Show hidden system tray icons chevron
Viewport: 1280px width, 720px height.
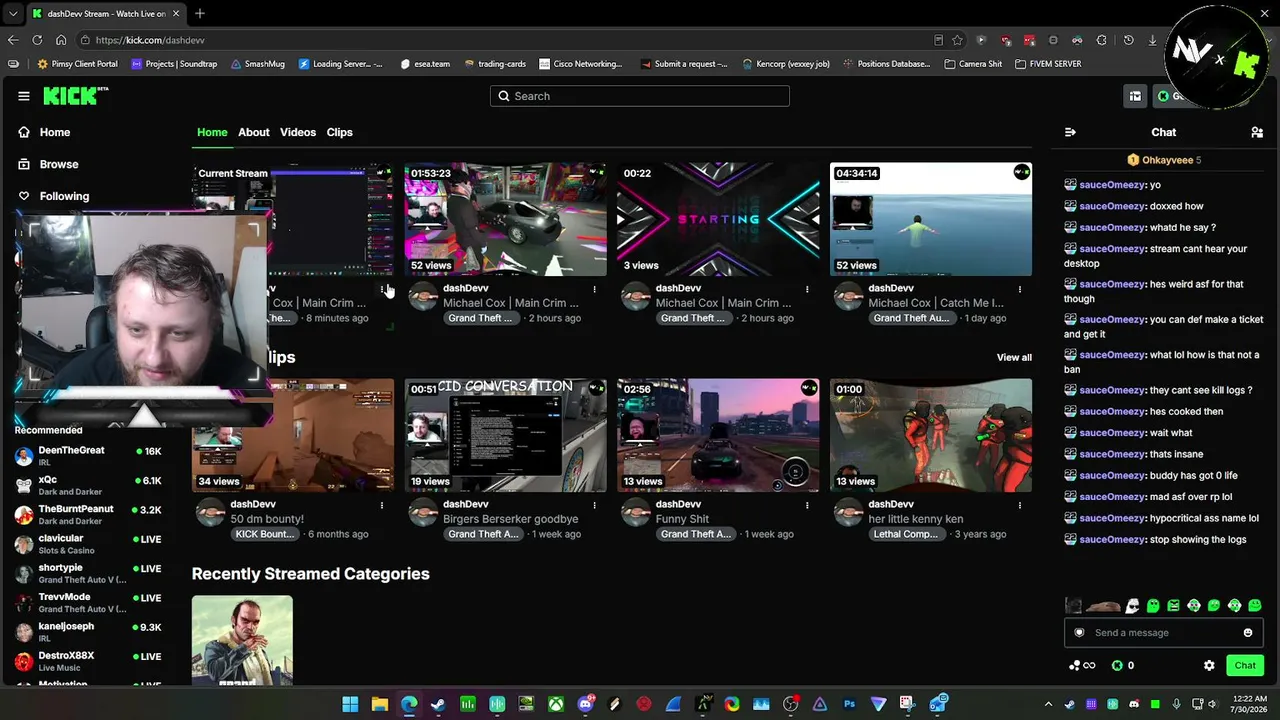coord(1048,704)
